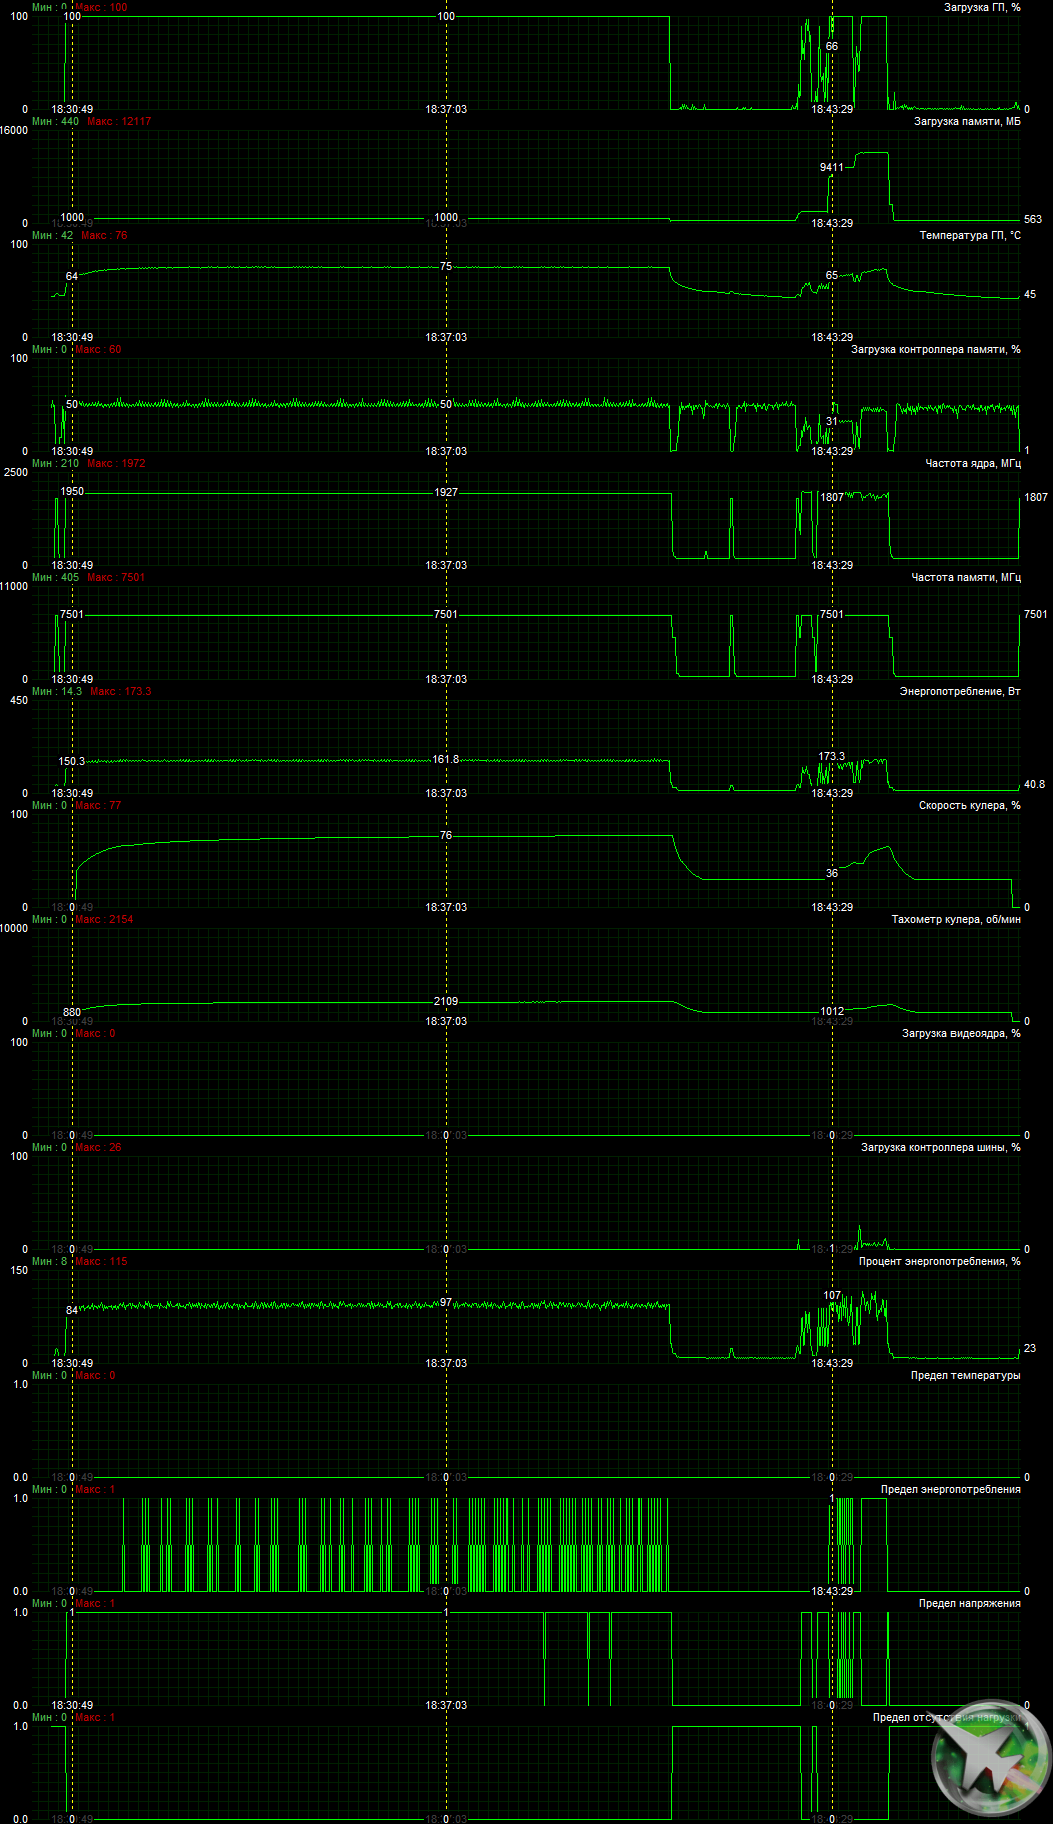
Task: Click the 'Энергопотребление, Вт' graph title
Action: [x=960, y=691]
